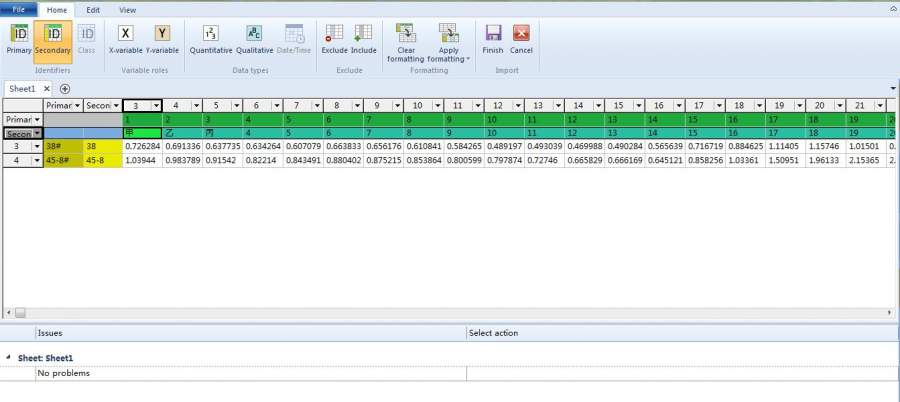Open the column 4 header dropdown

pyautogui.click(x=196, y=106)
